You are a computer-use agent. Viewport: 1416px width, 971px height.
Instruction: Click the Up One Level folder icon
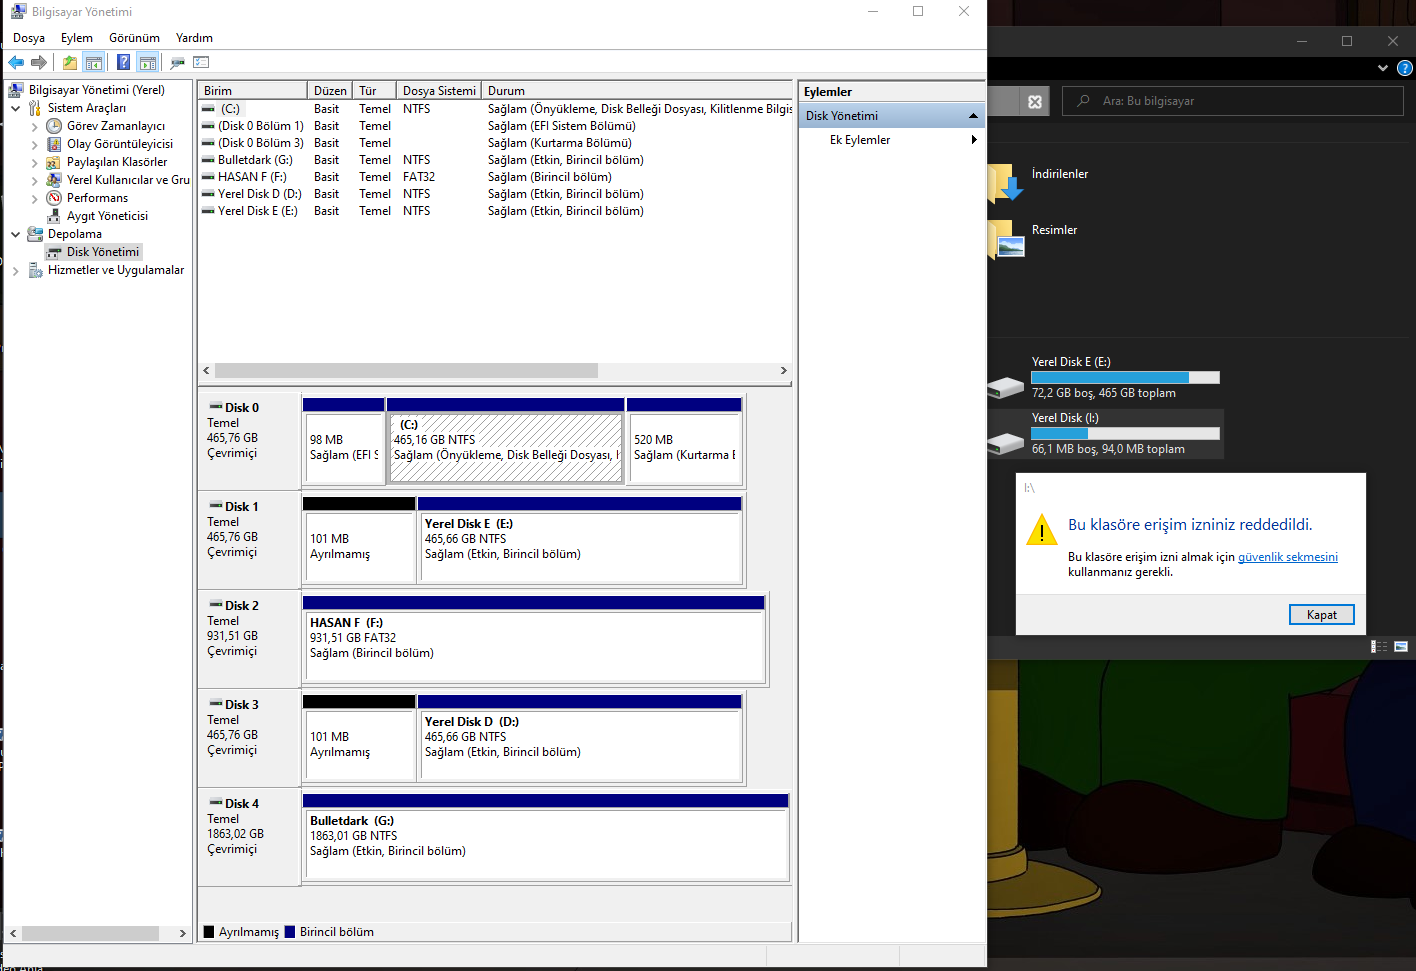coord(70,63)
